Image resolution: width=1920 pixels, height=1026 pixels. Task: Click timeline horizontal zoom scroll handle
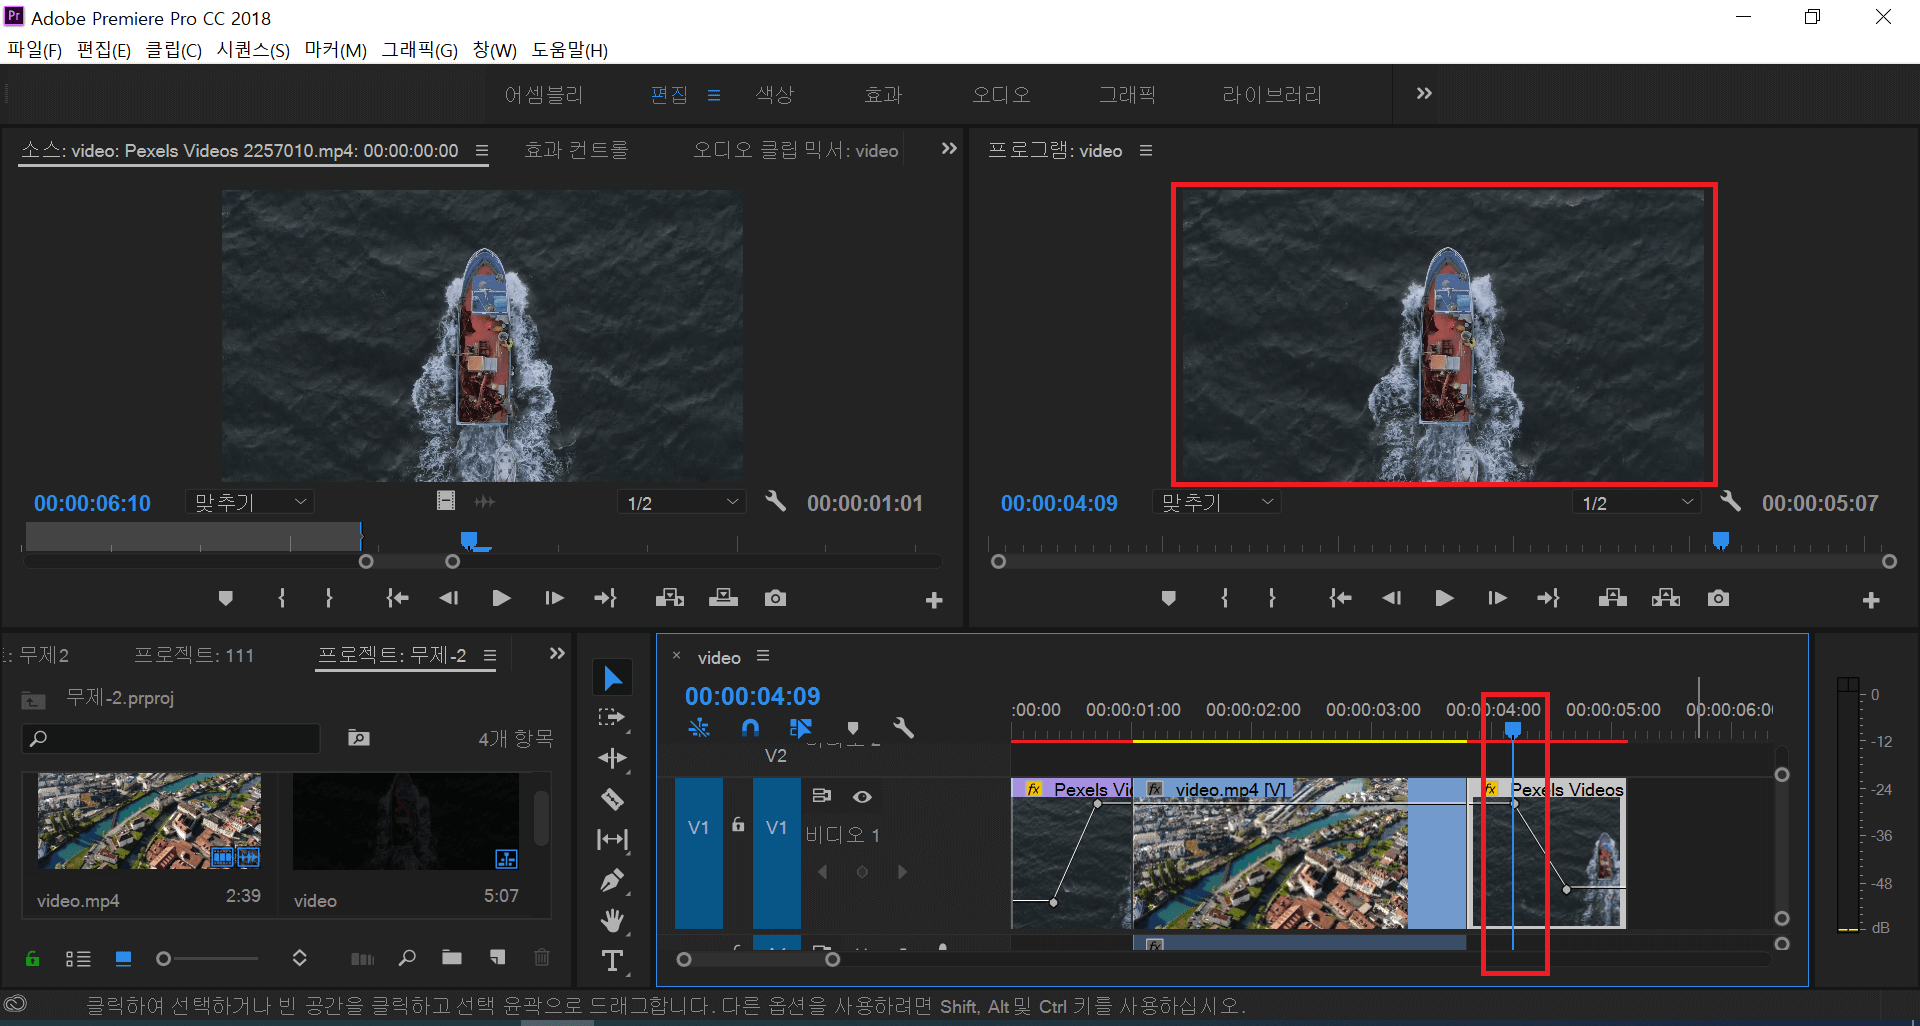click(832, 960)
